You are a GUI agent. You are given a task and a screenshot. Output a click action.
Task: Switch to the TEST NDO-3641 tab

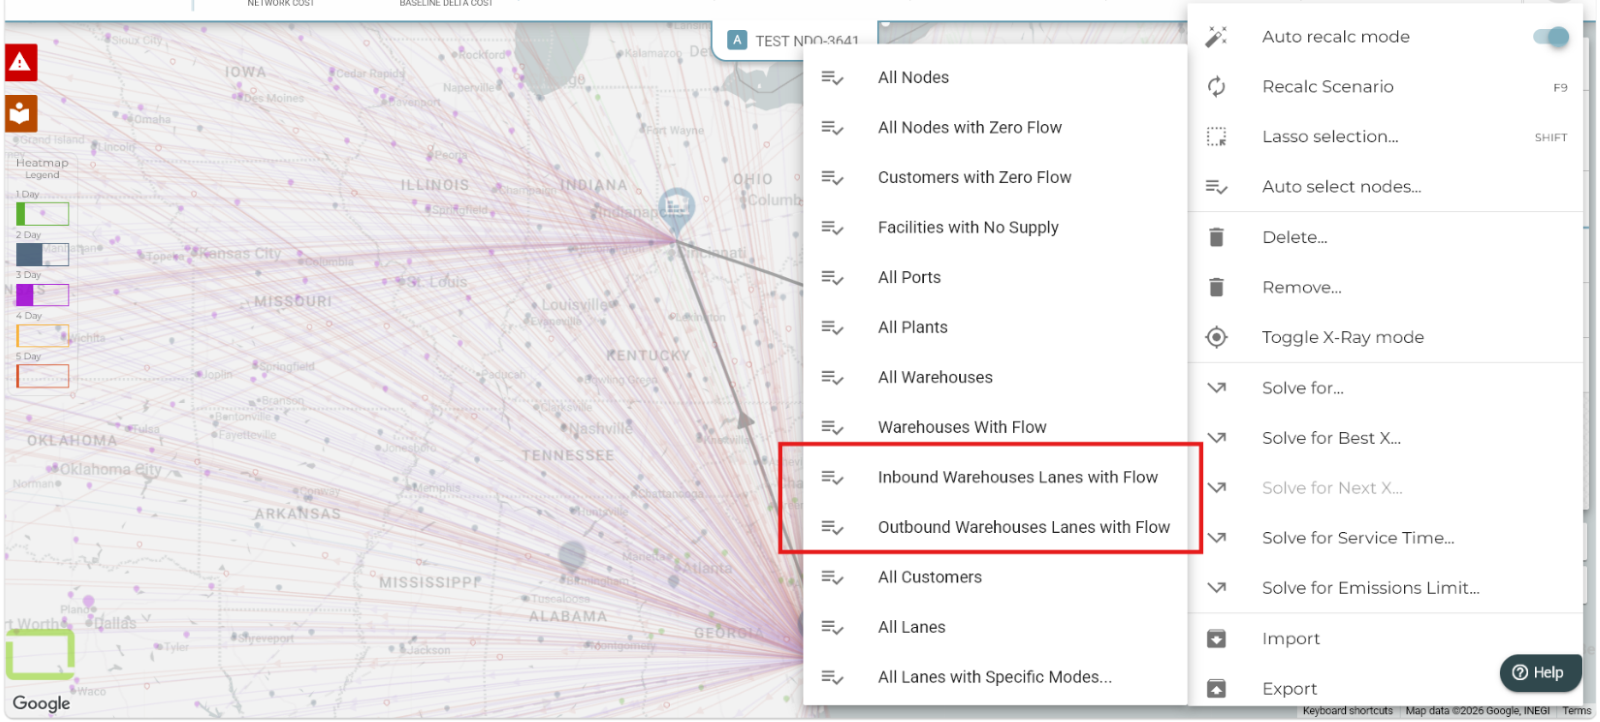pyautogui.click(x=795, y=40)
